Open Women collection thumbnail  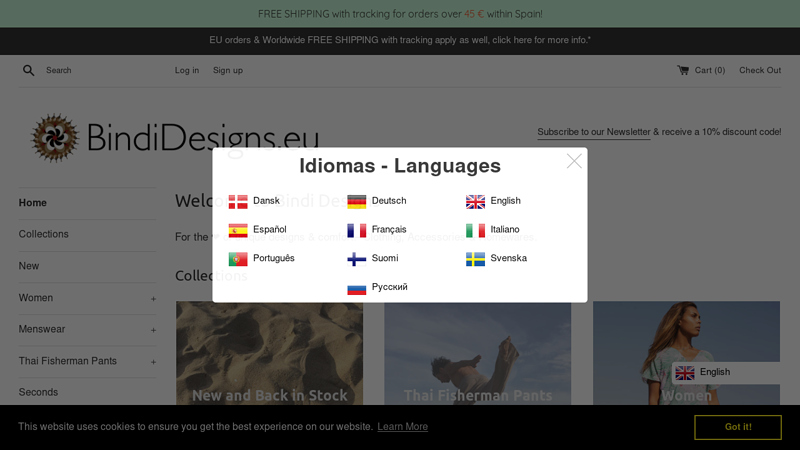coord(686,353)
